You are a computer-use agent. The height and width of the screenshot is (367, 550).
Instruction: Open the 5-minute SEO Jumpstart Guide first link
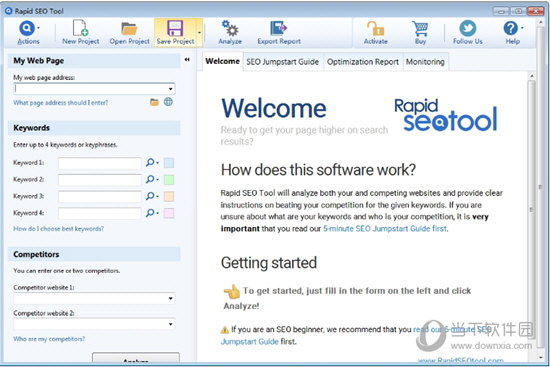[385, 229]
